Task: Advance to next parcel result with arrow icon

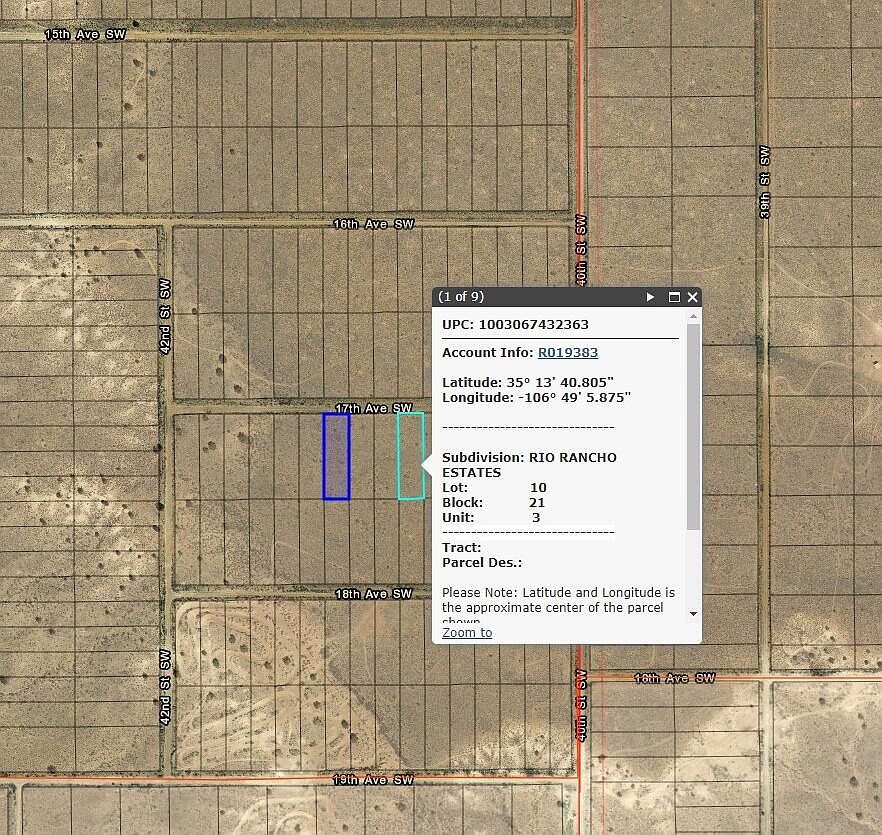Action: point(651,297)
